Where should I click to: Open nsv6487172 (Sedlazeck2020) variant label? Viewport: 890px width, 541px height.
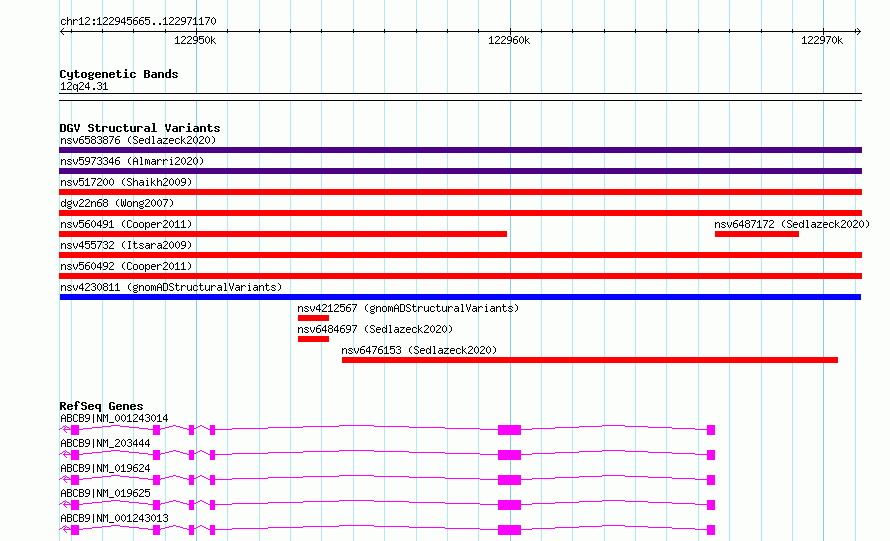[792, 224]
